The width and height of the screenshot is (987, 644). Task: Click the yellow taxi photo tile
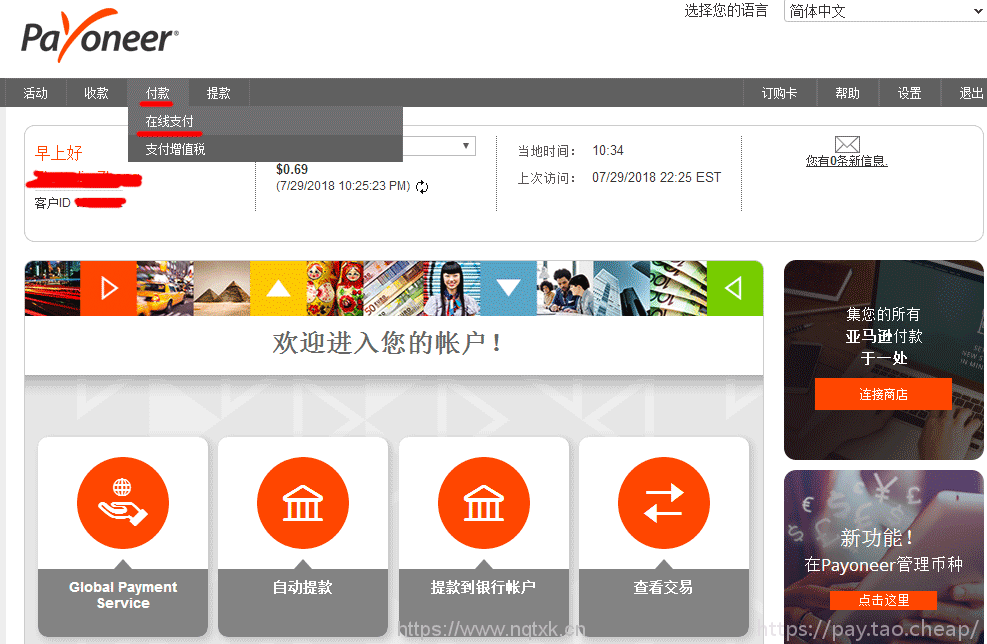165,288
